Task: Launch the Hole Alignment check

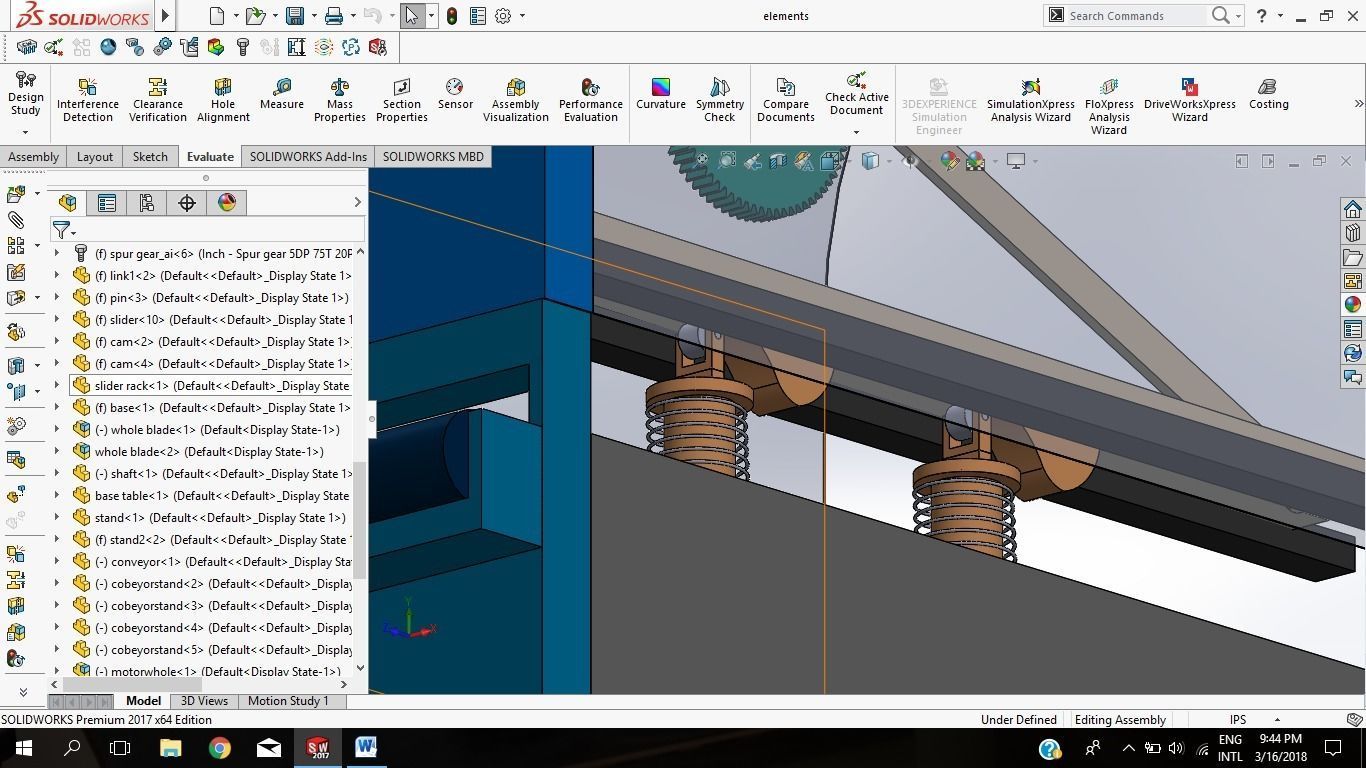Action: coord(223,100)
